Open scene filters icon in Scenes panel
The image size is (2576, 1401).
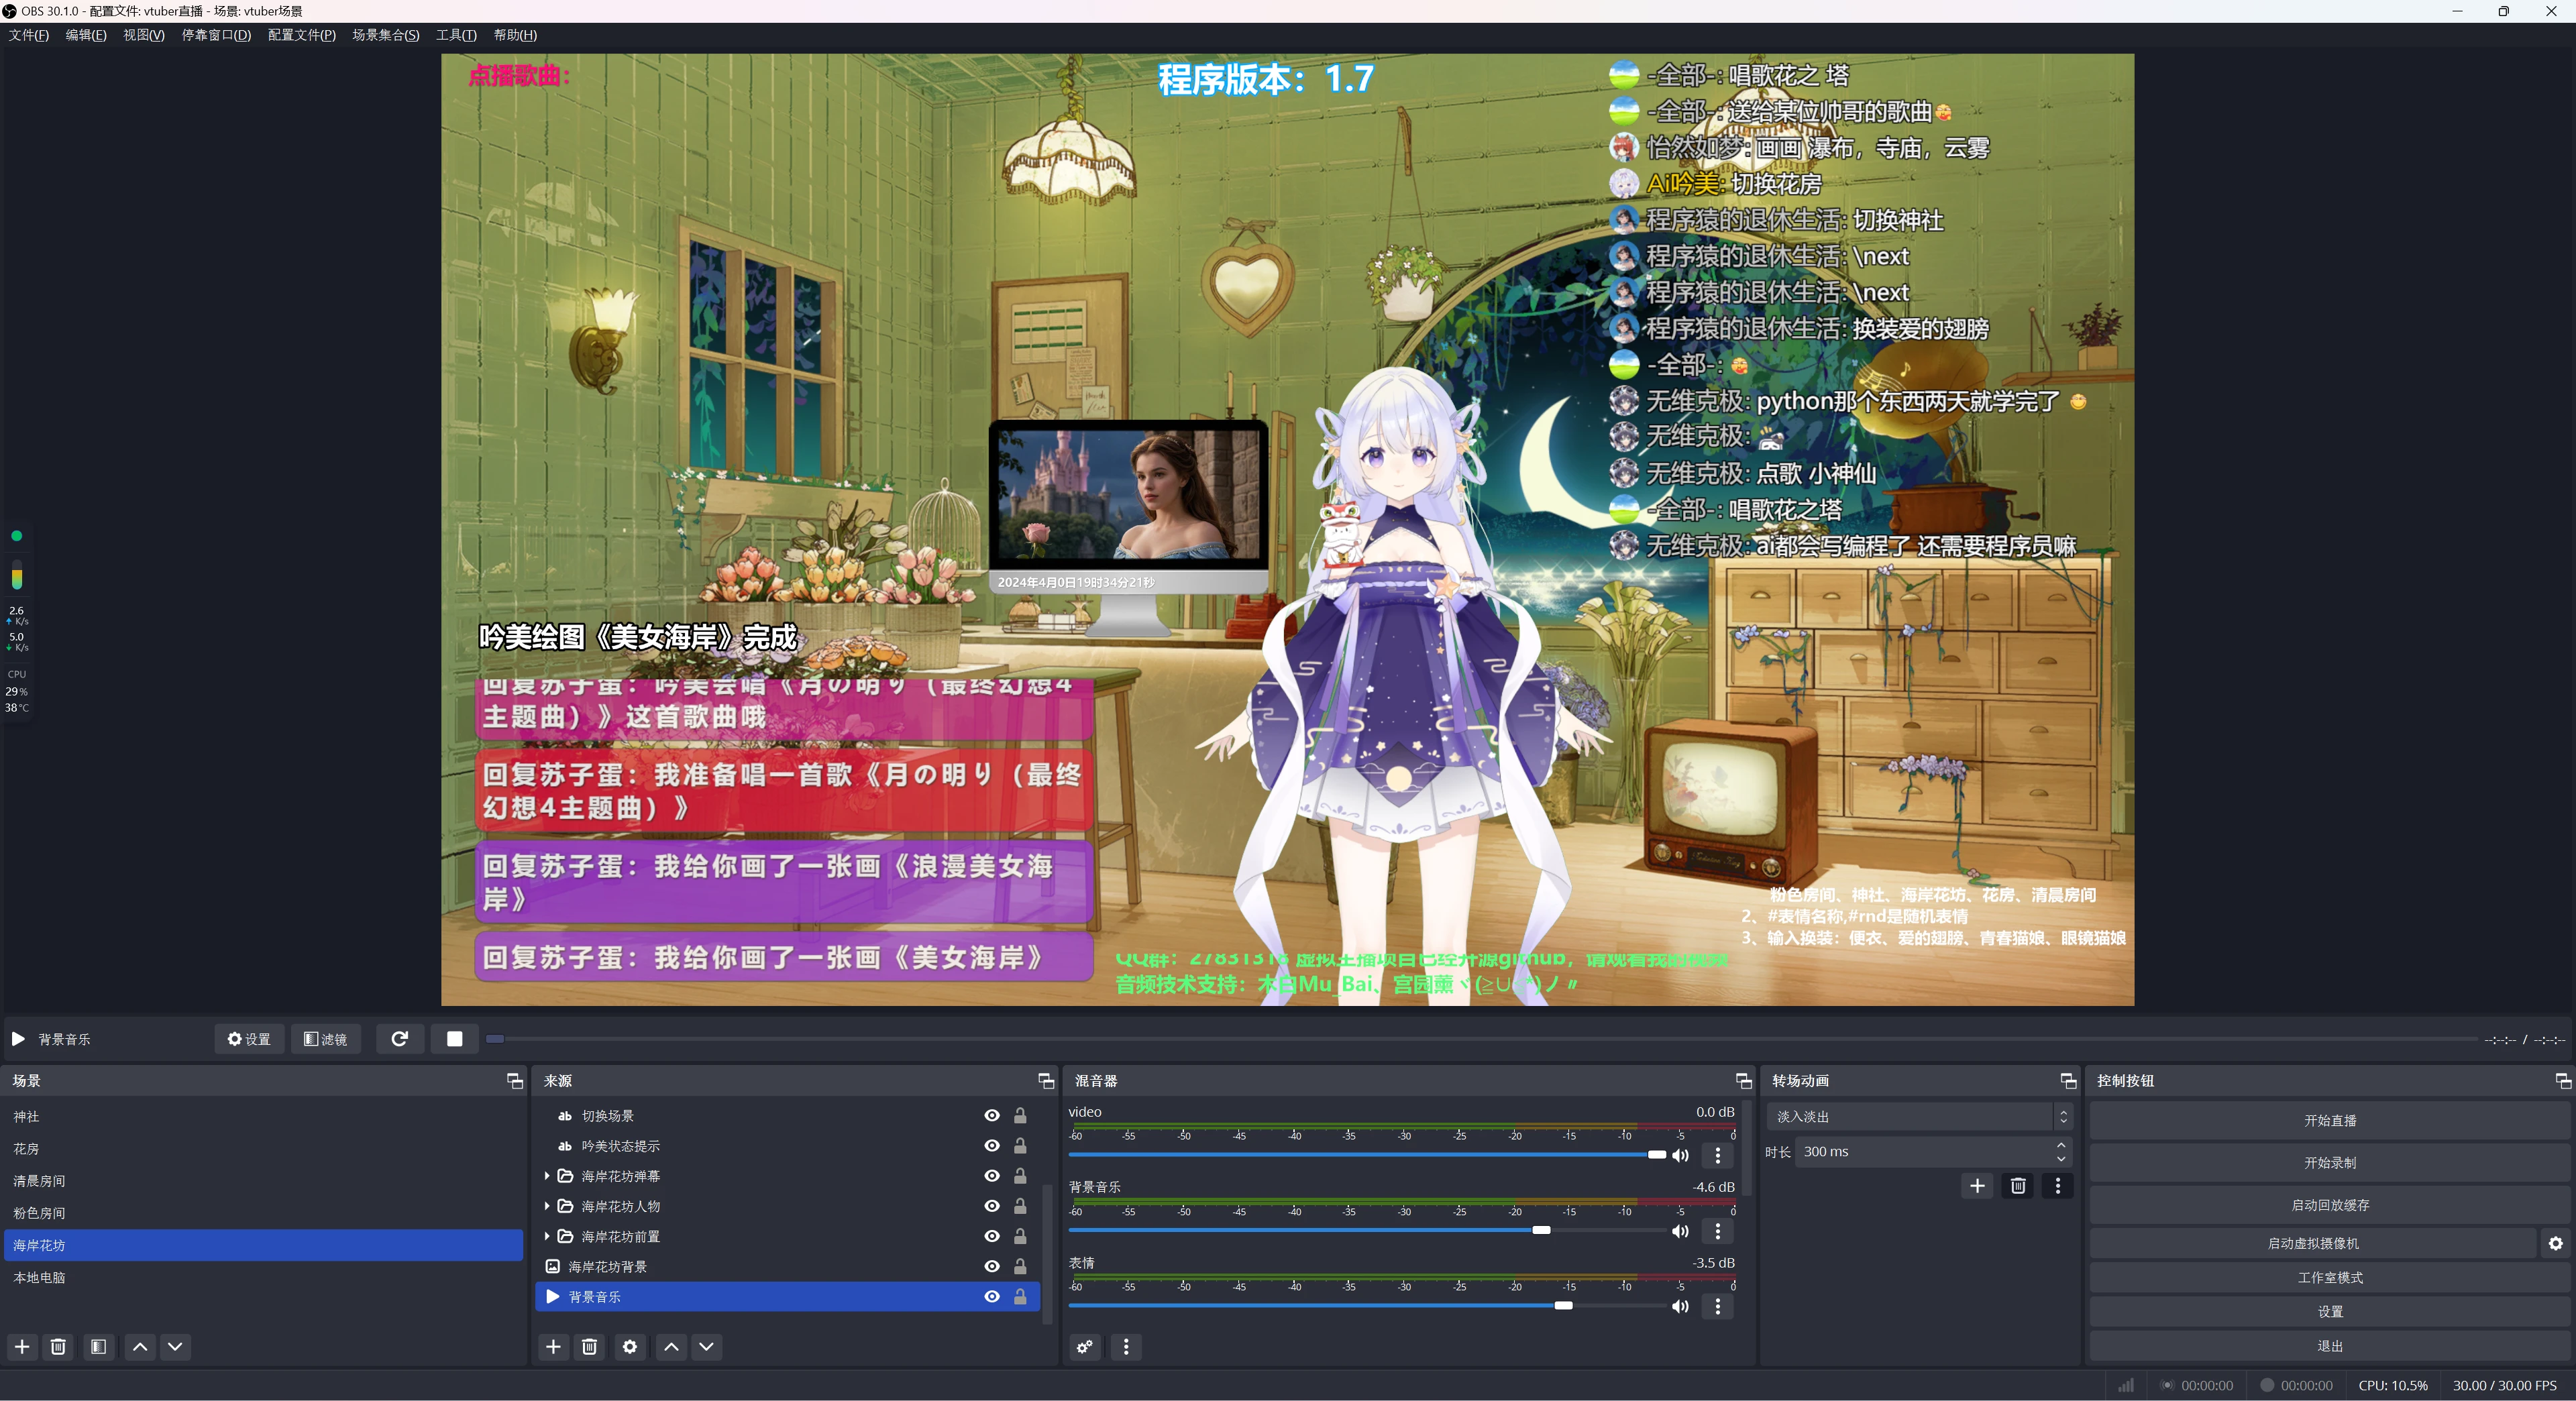pyautogui.click(x=98, y=1346)
